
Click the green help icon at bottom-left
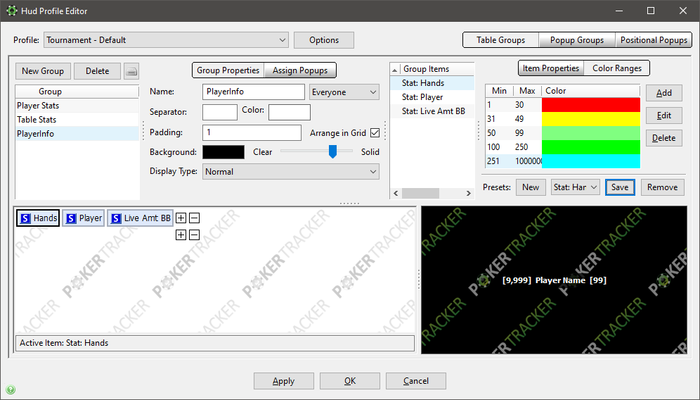tap(11, 390)
